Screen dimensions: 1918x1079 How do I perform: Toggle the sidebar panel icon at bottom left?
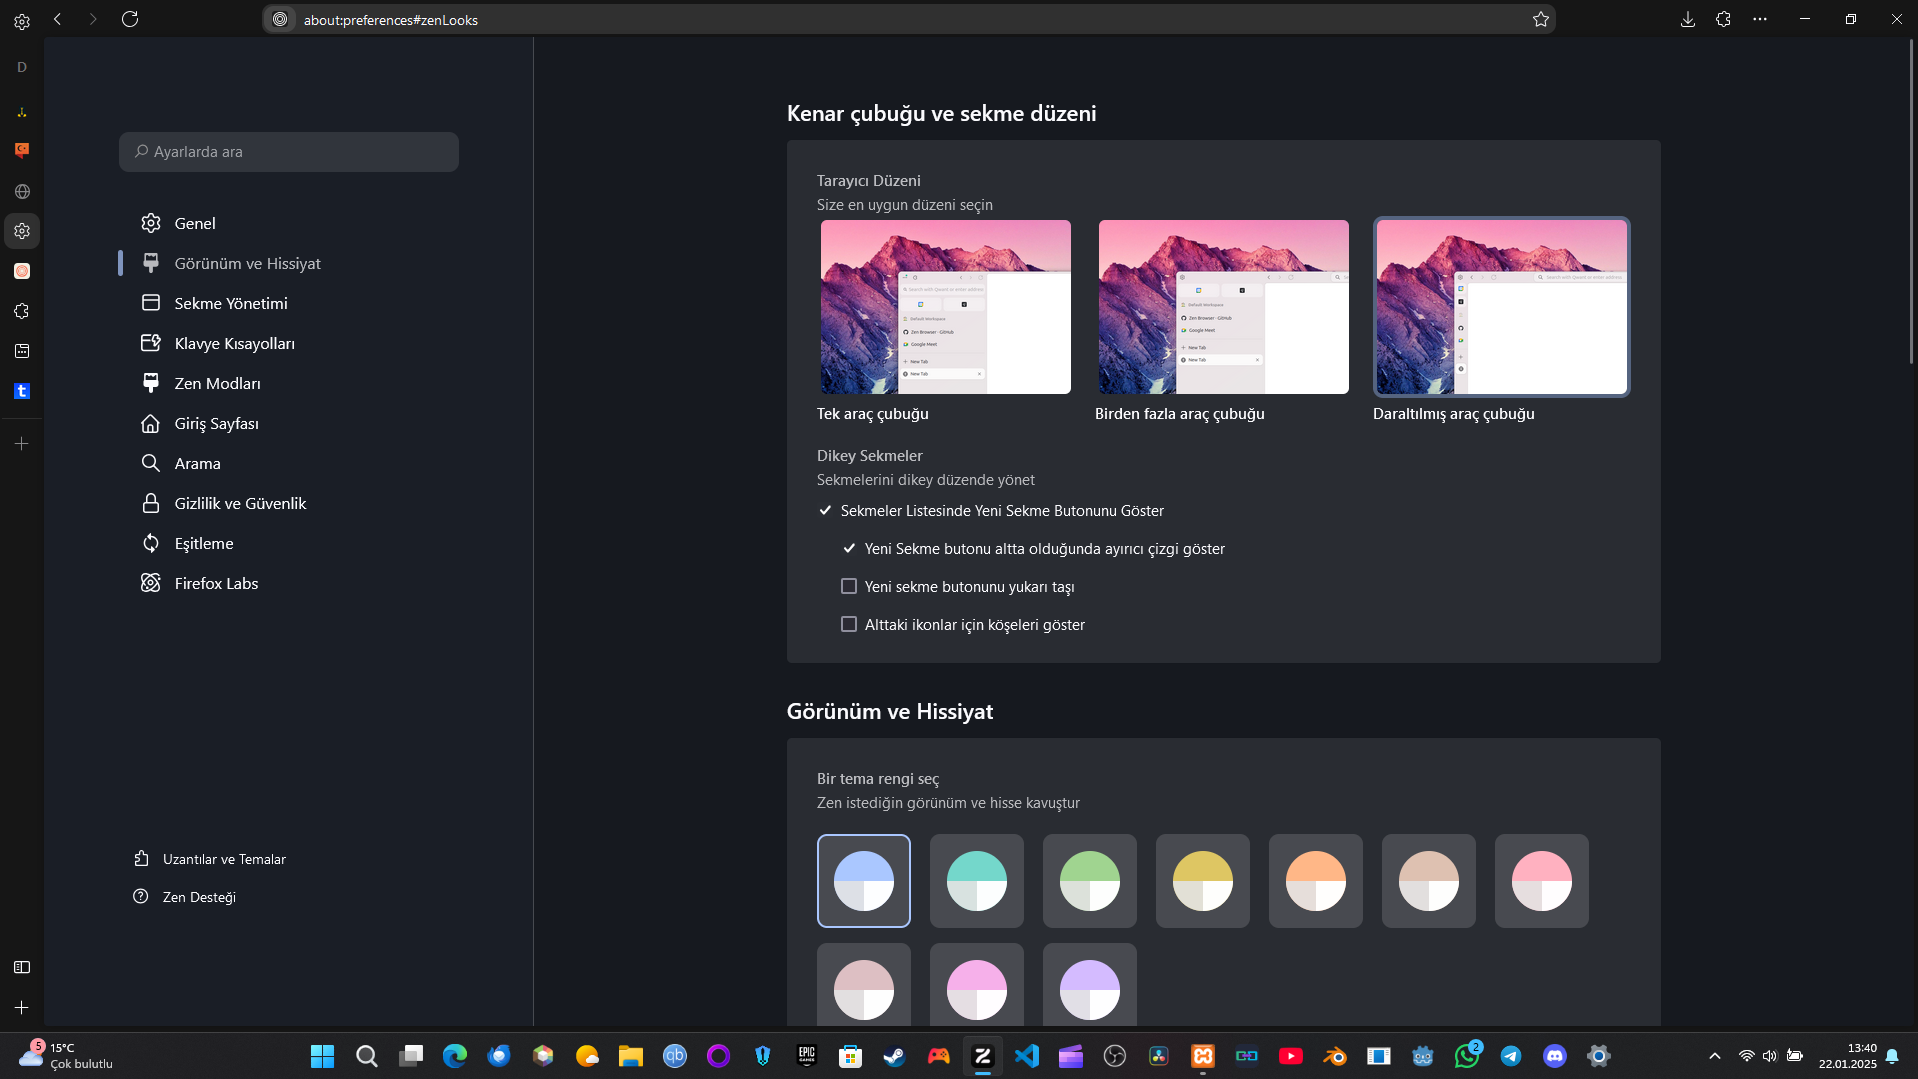tap(22, 967)
